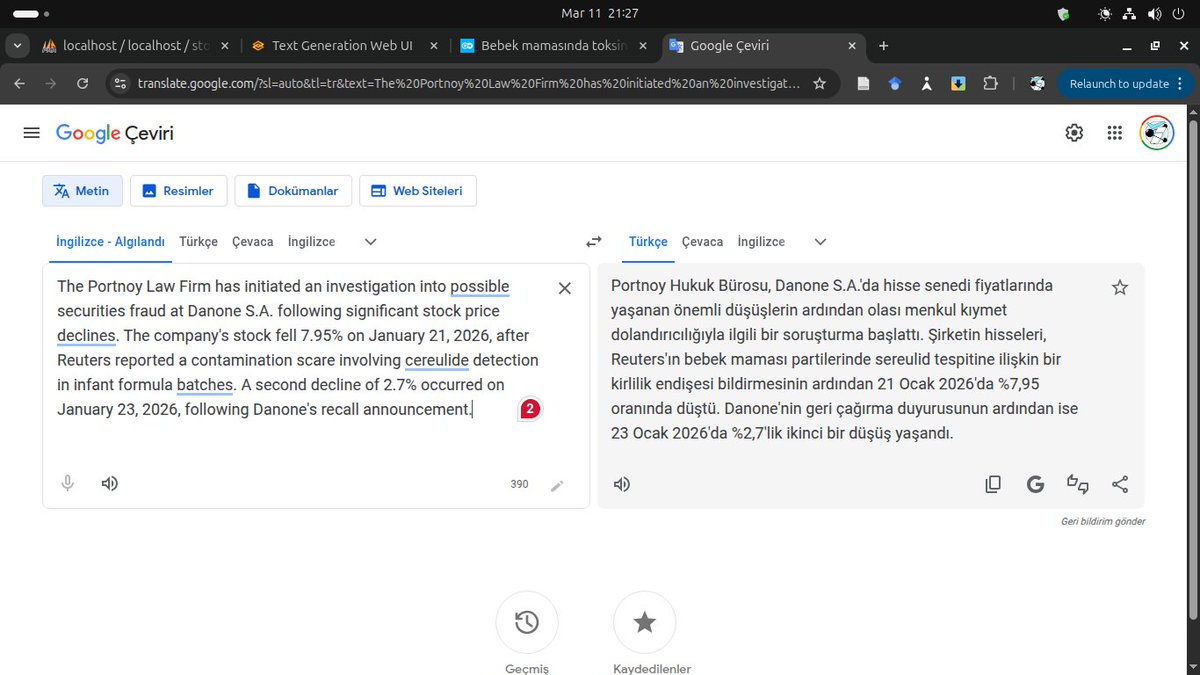This screenshot has height=675, width=1200.
Task: Open the Geçmiş history button
Action: tap(527, 622)
